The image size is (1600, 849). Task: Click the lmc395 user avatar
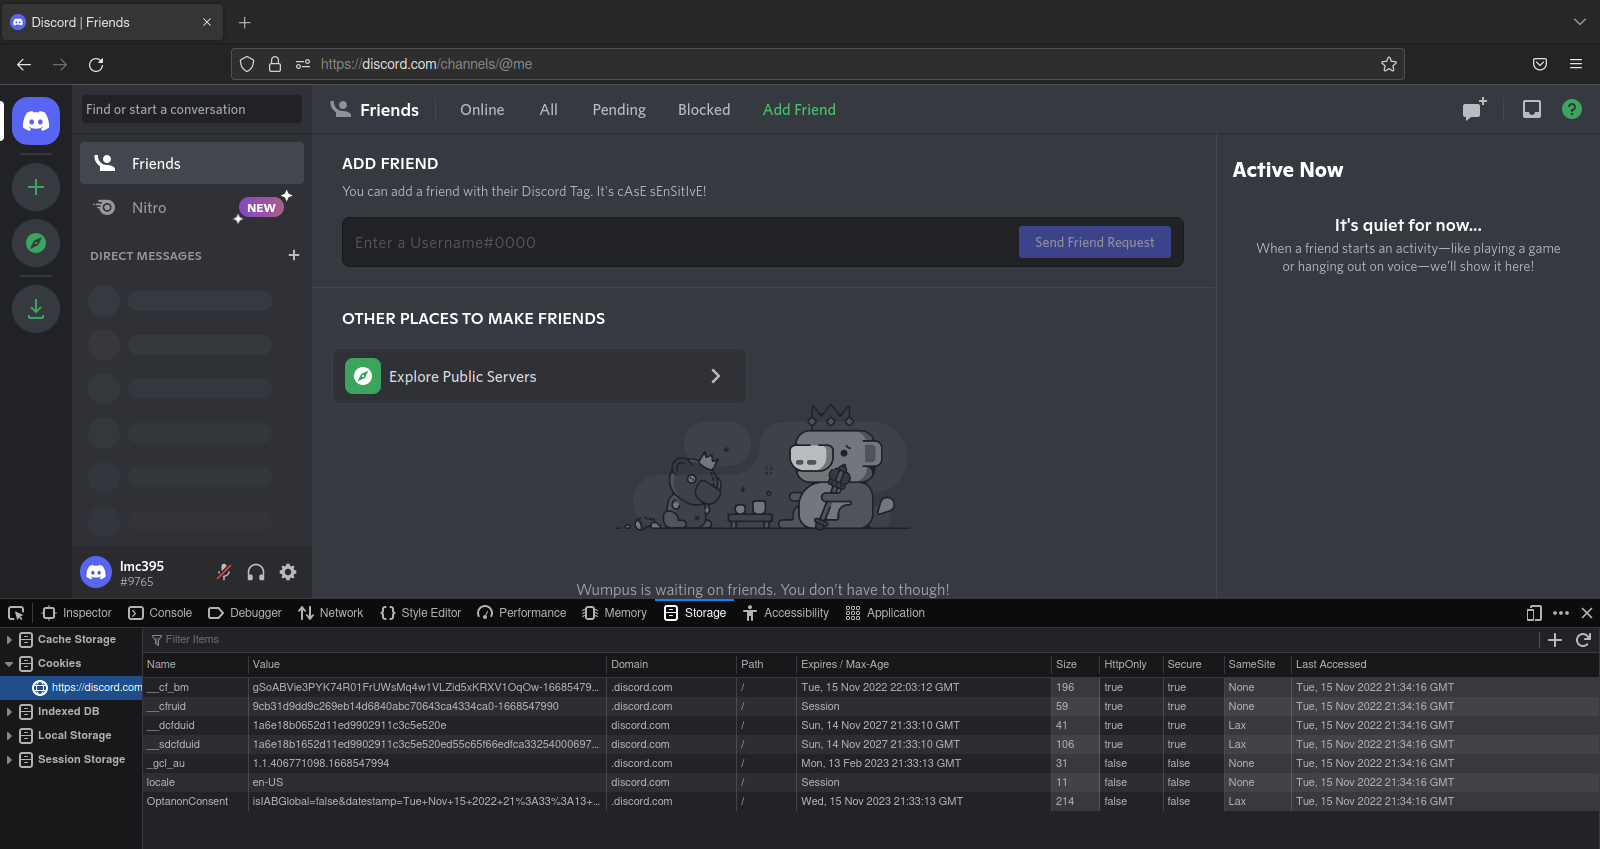pos(96,572)
